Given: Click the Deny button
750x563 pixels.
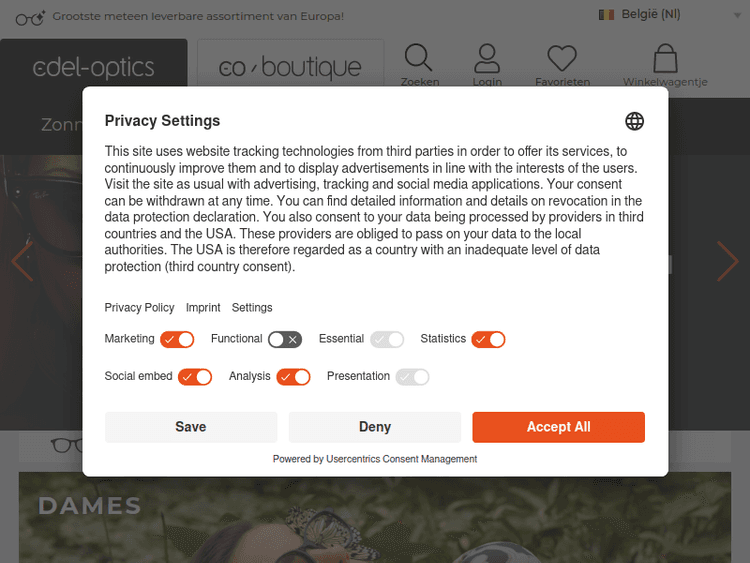Looking at the screenshot, I should [x=375, y=427].
